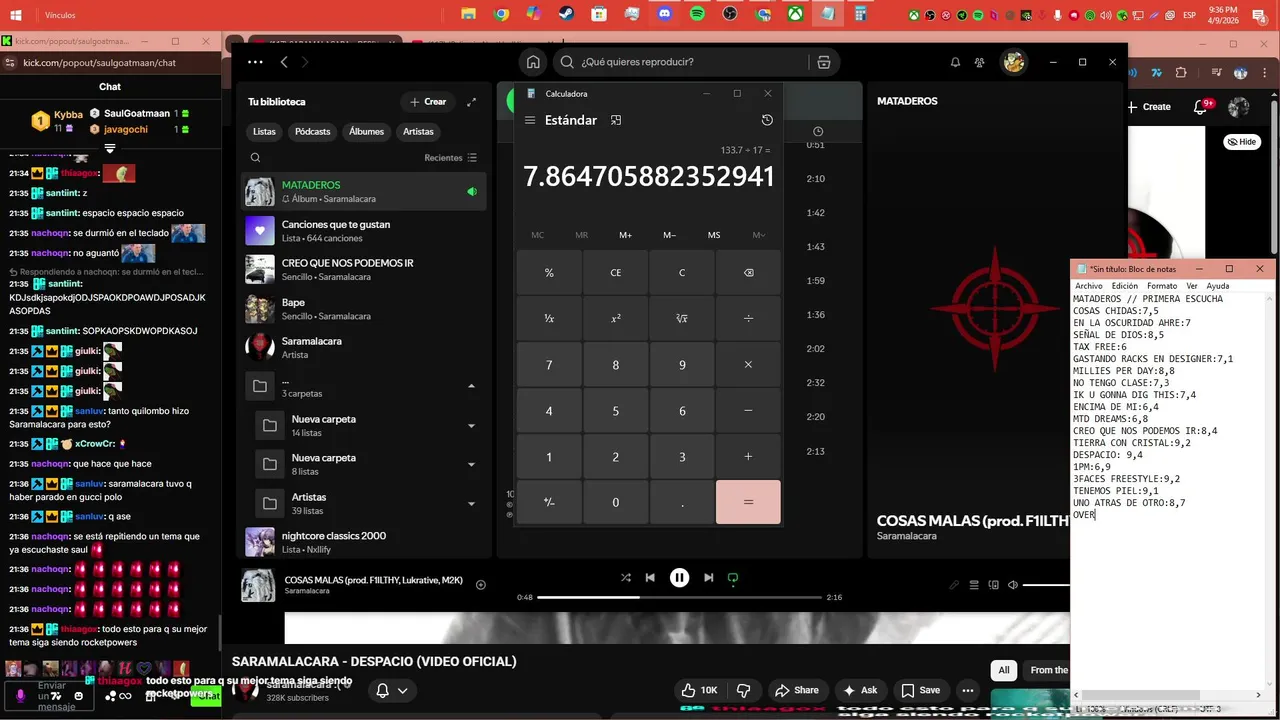Open Formato menu in Notepad

[x=1162, y=286]
